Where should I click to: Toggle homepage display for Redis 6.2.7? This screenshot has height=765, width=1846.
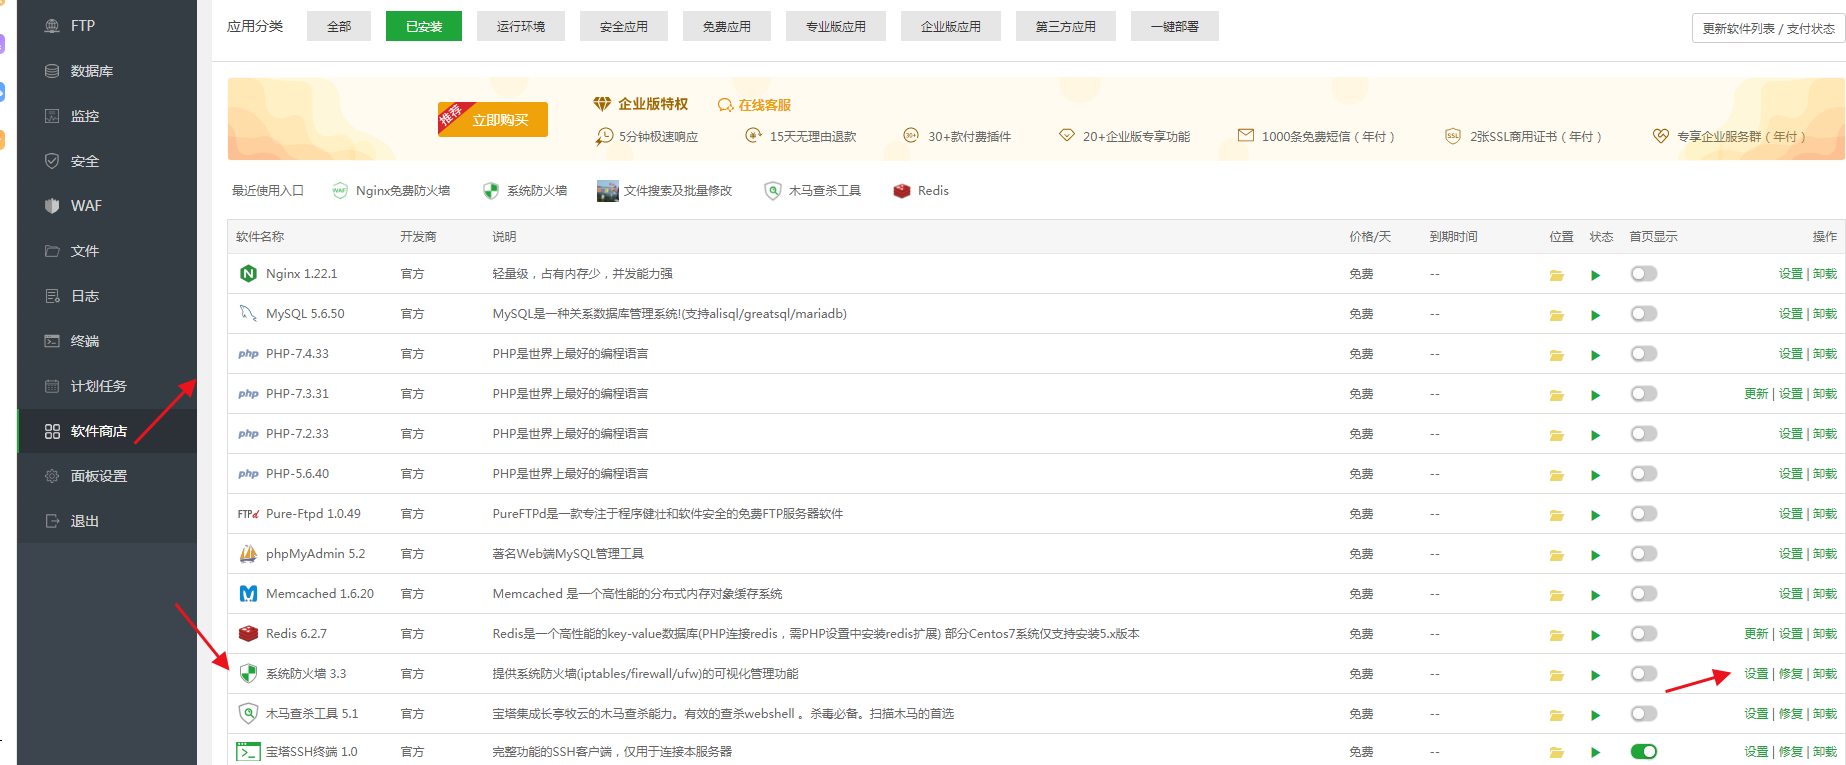(1643, 634)
